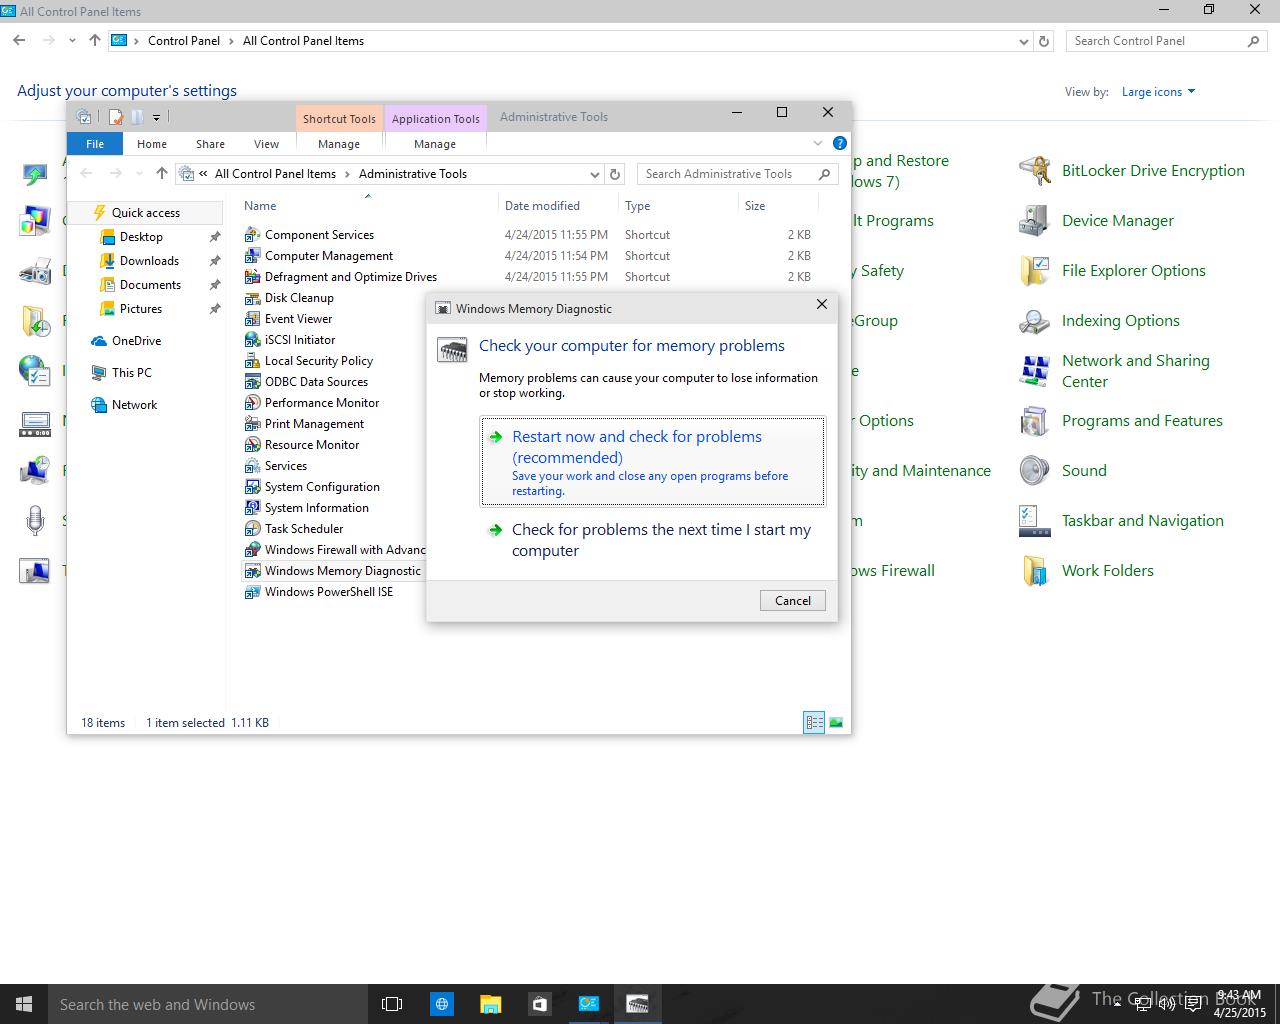The height and width of the screenshot is (1024, 1280).
Task: Click the Help question mark icon
Action: (840, 143)
